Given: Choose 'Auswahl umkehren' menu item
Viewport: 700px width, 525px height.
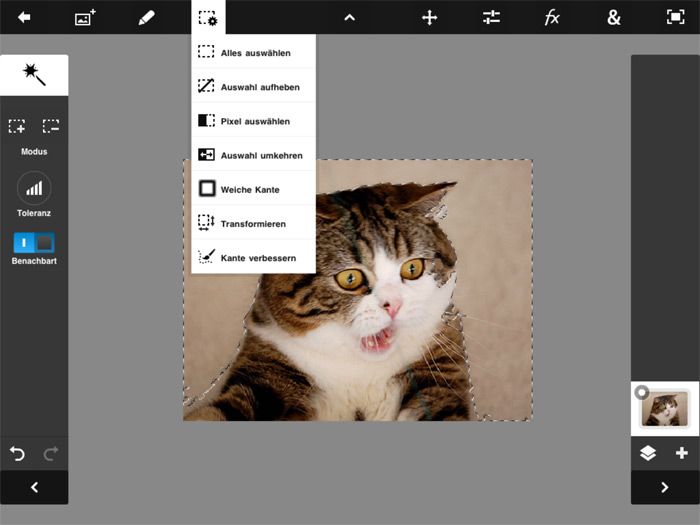Looking at the screenshot, I should (254, 155).
